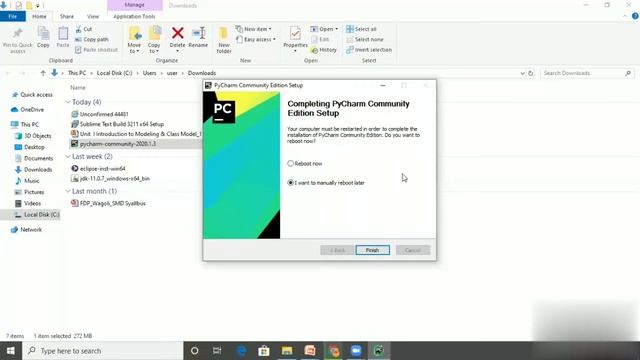Switch to the Home ribbon tab
640x360 pixels.
[x=39, y=16]
